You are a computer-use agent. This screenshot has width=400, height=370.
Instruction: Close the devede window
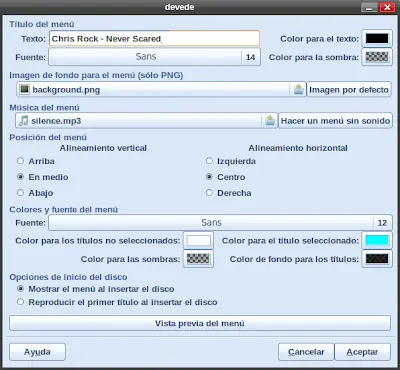click(387, 7)
